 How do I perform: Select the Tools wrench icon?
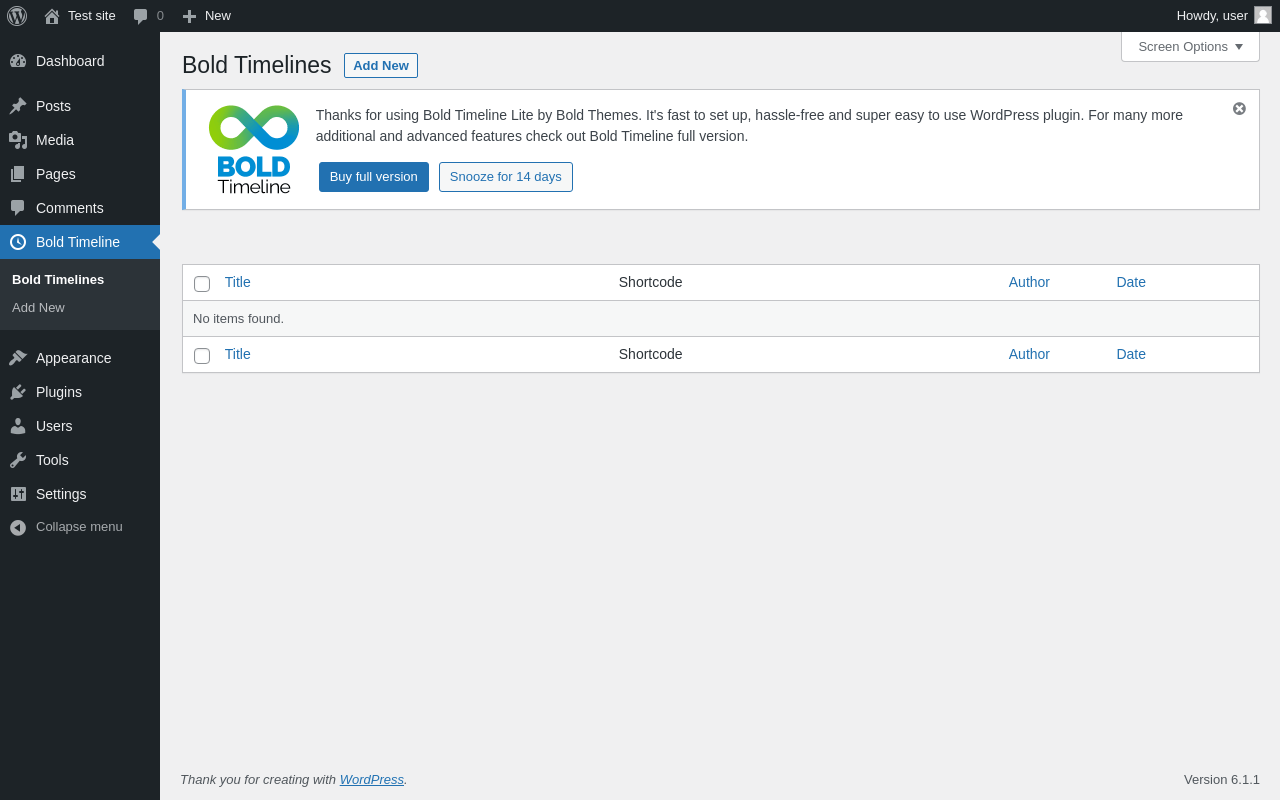point(18,460)
